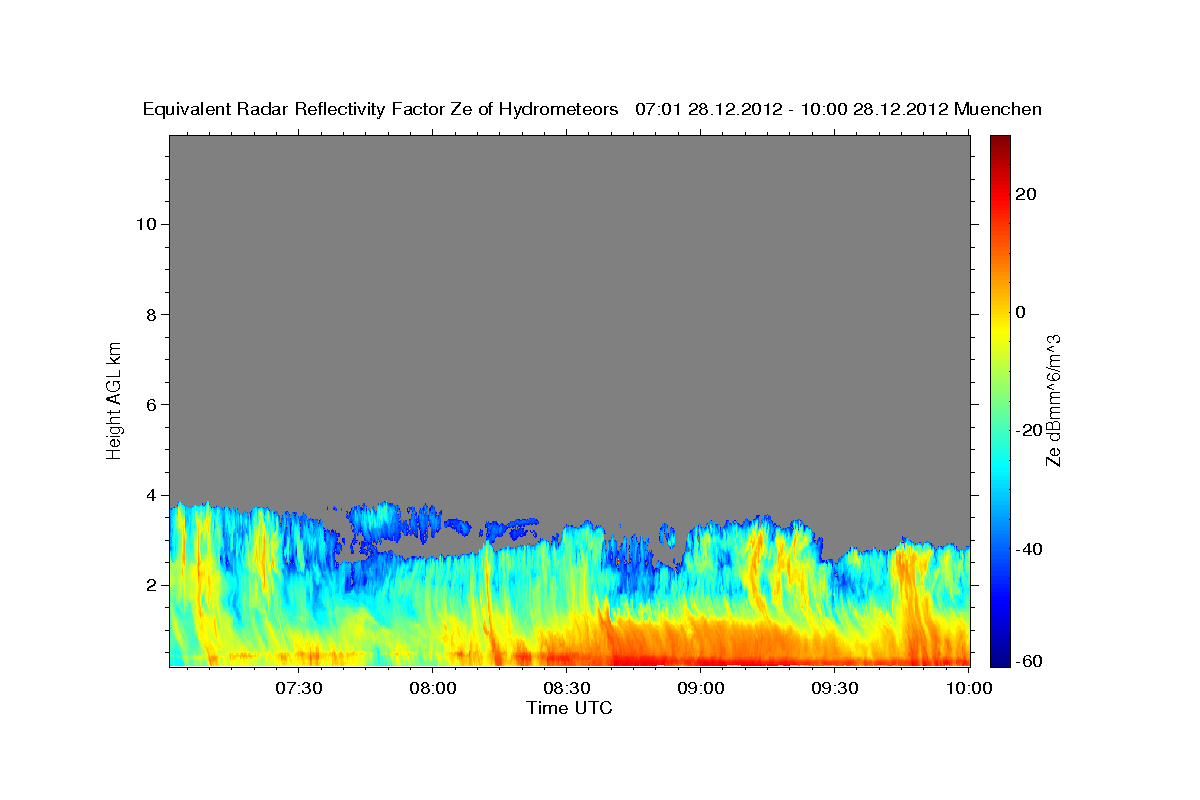Click the colorbar label '20'
The height and width of the screenshot is (800, 1200).
coord(1026,194)
